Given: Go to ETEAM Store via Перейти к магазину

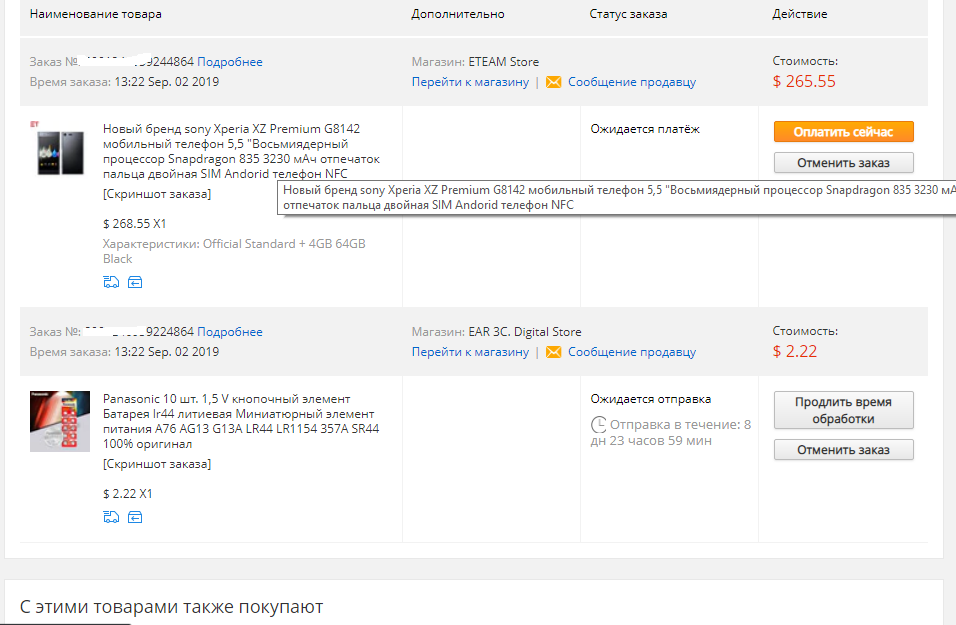Looking at the screenshot, I should 470,82.
